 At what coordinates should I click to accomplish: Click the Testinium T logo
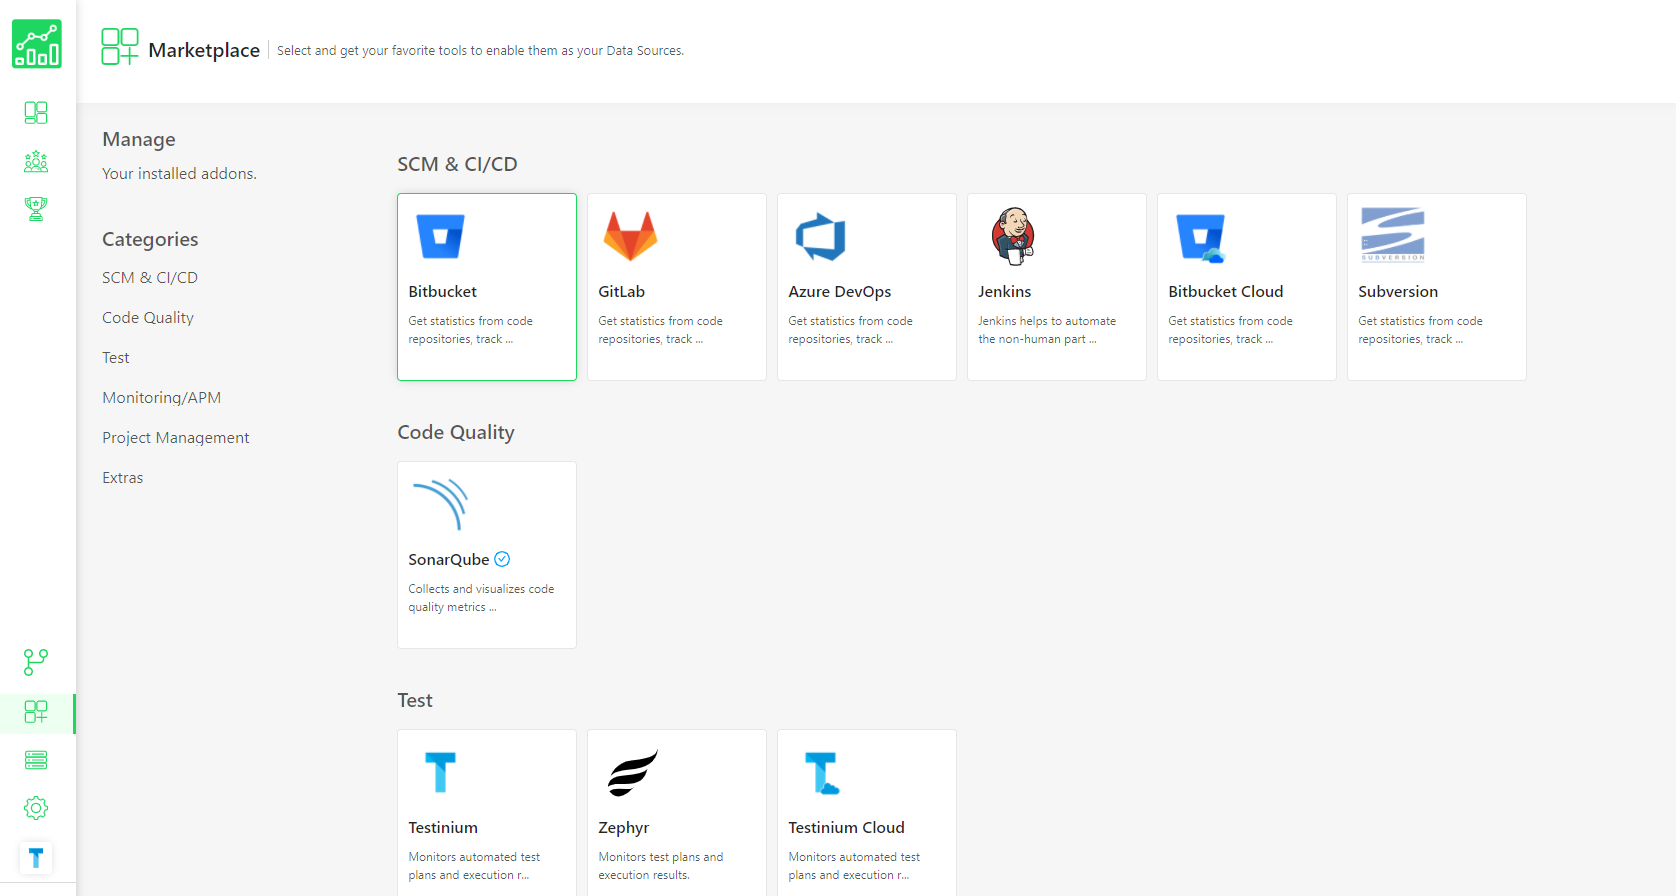click(x=441, y=772)
